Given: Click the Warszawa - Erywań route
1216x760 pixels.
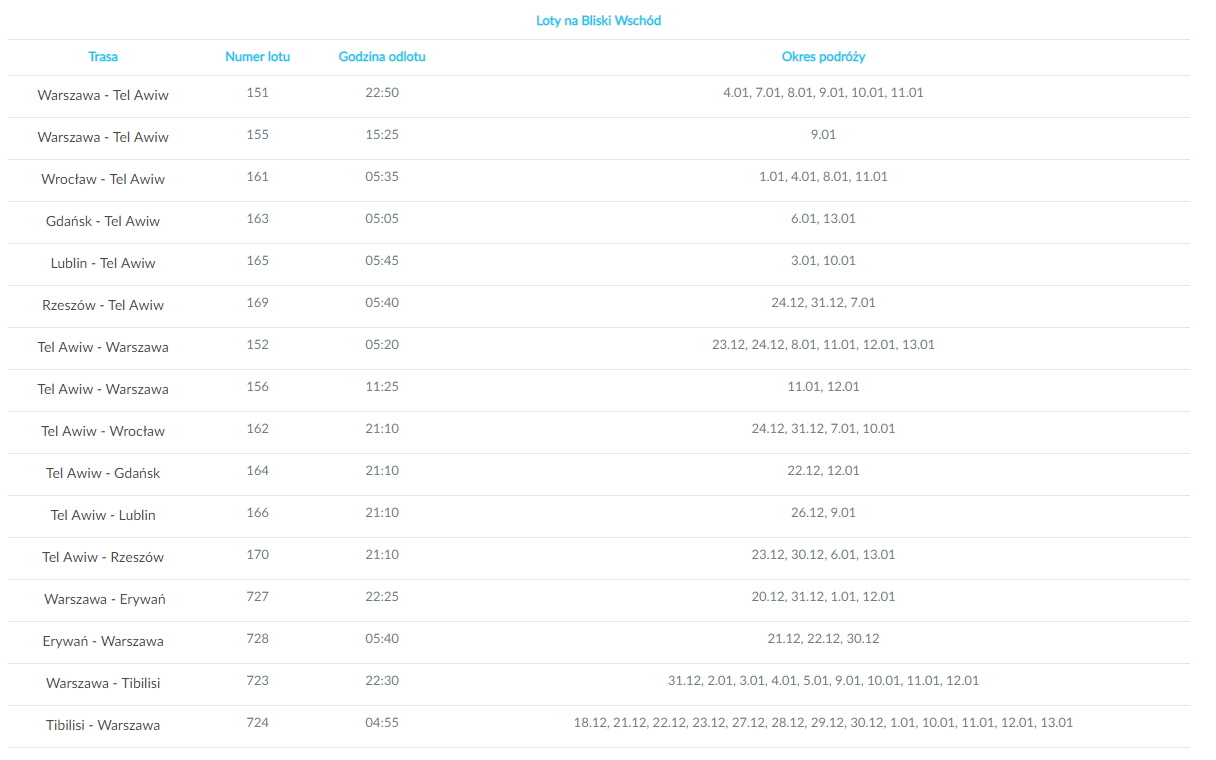Looking at the screenshot, I should (x=104, y=600).
